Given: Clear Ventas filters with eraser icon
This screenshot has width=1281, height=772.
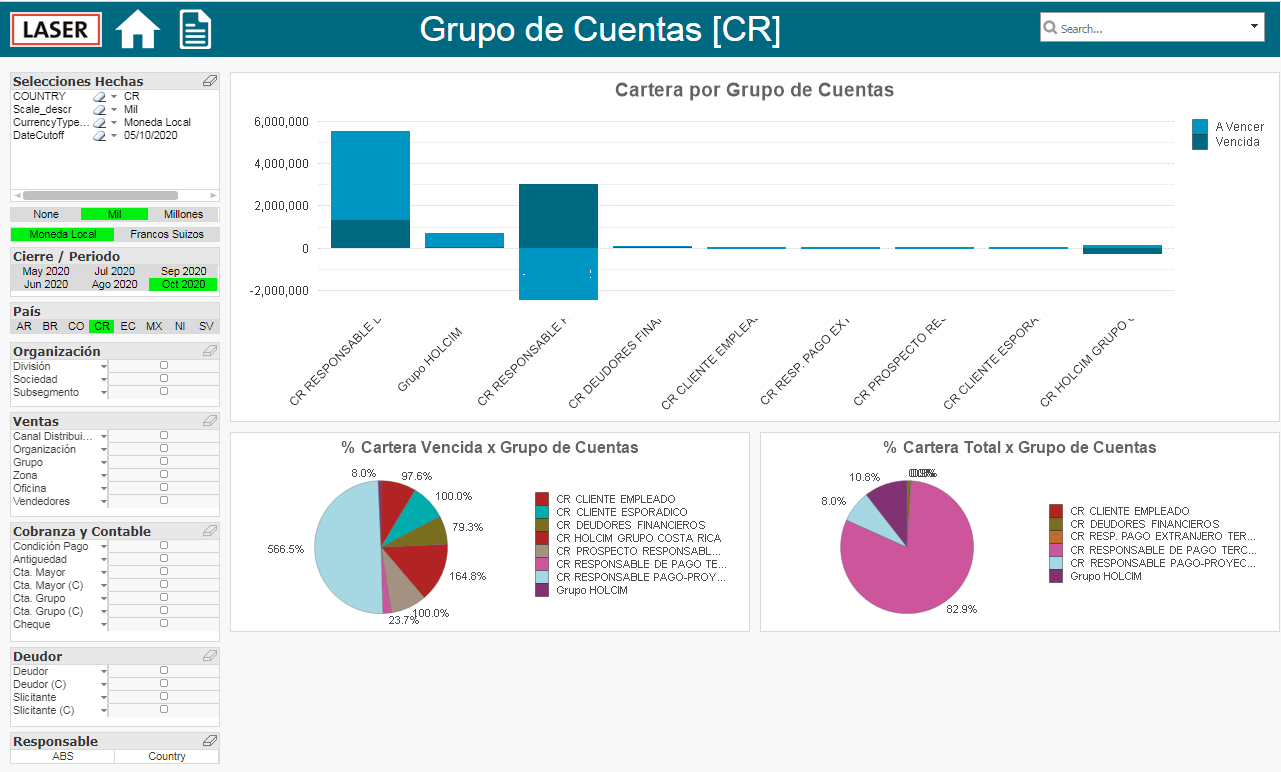Looking at the screenshot, I should point(210,421).
